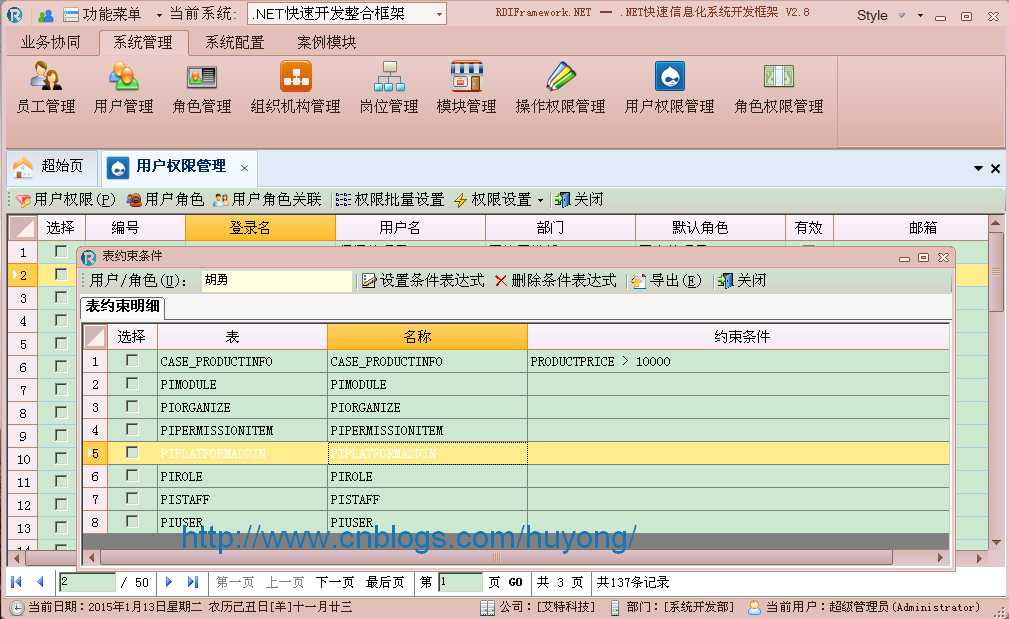Click 用户权限(P) toolbar button

pyautogui.click(x=66, y=200)
